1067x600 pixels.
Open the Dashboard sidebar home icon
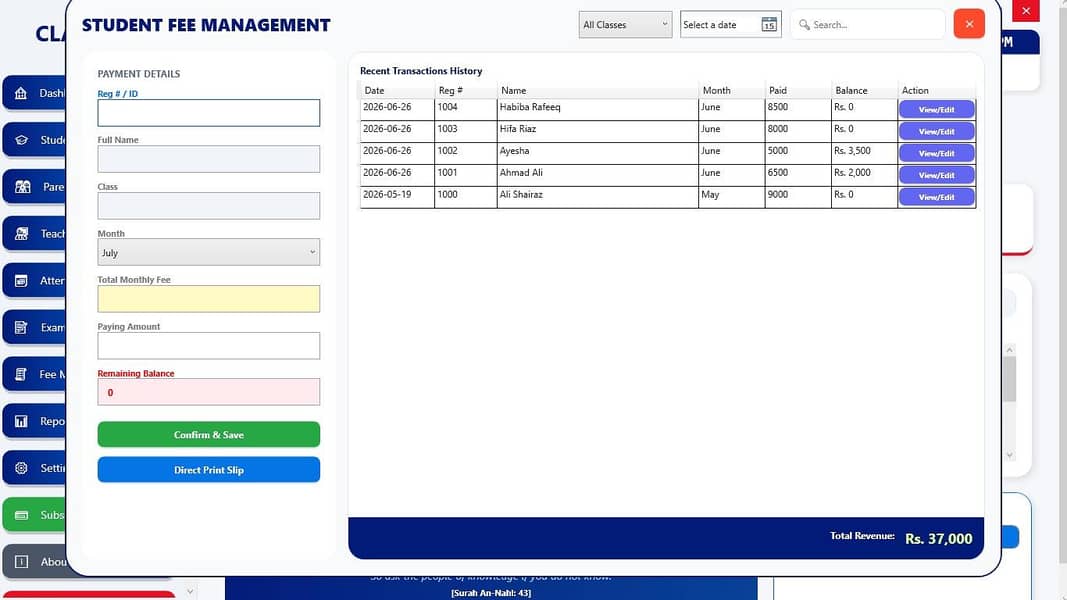coord(21,93)
